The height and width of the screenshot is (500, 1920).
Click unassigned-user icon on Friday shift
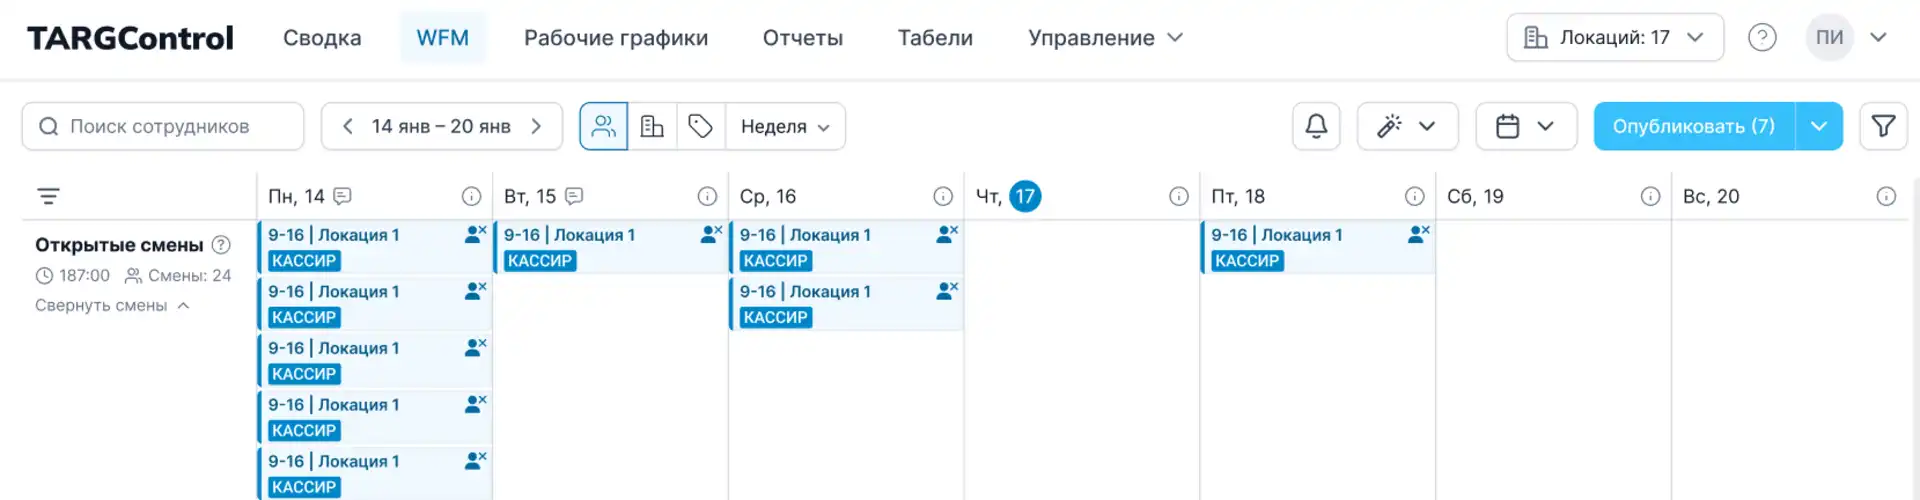[1418, 234]
